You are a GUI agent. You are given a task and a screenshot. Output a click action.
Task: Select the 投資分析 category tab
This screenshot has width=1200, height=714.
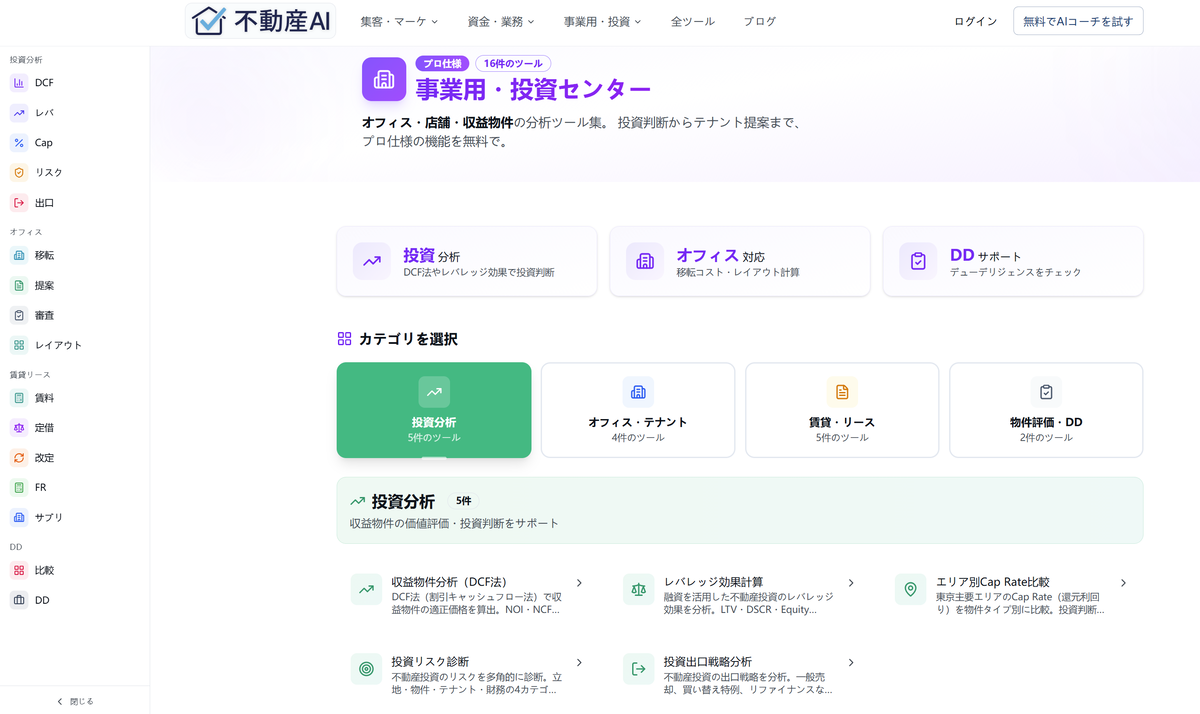(x=434, y=410)
